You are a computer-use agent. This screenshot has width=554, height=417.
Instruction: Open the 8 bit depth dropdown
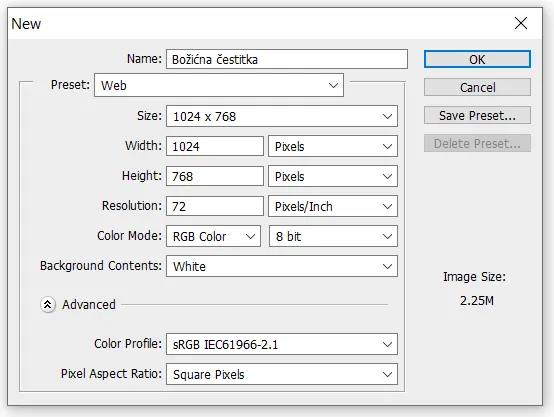[333, 236]
